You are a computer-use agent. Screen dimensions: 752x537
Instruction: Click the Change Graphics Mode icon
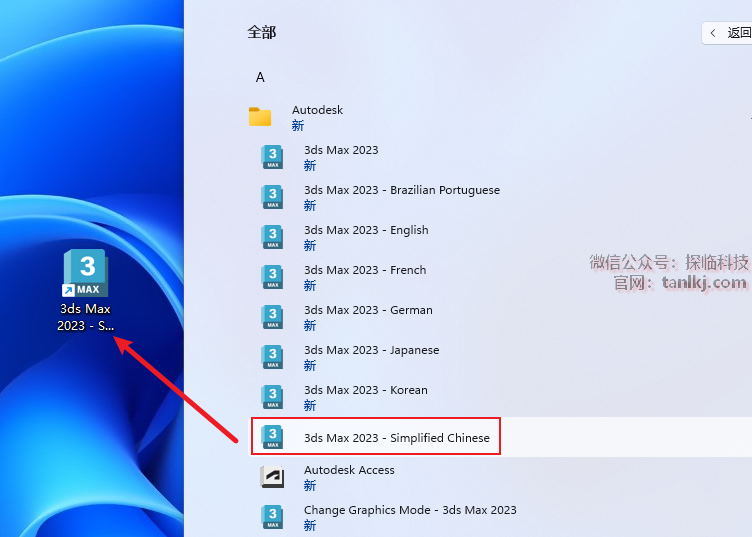pyautogui.click(x=272, y=517)
